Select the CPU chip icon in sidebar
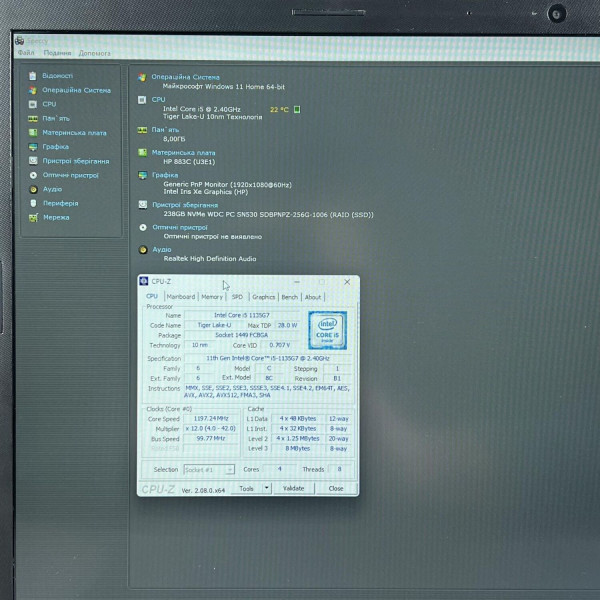The width and height of the screenshot is (600, 600). pyautogui.click(x=33, y=104)
